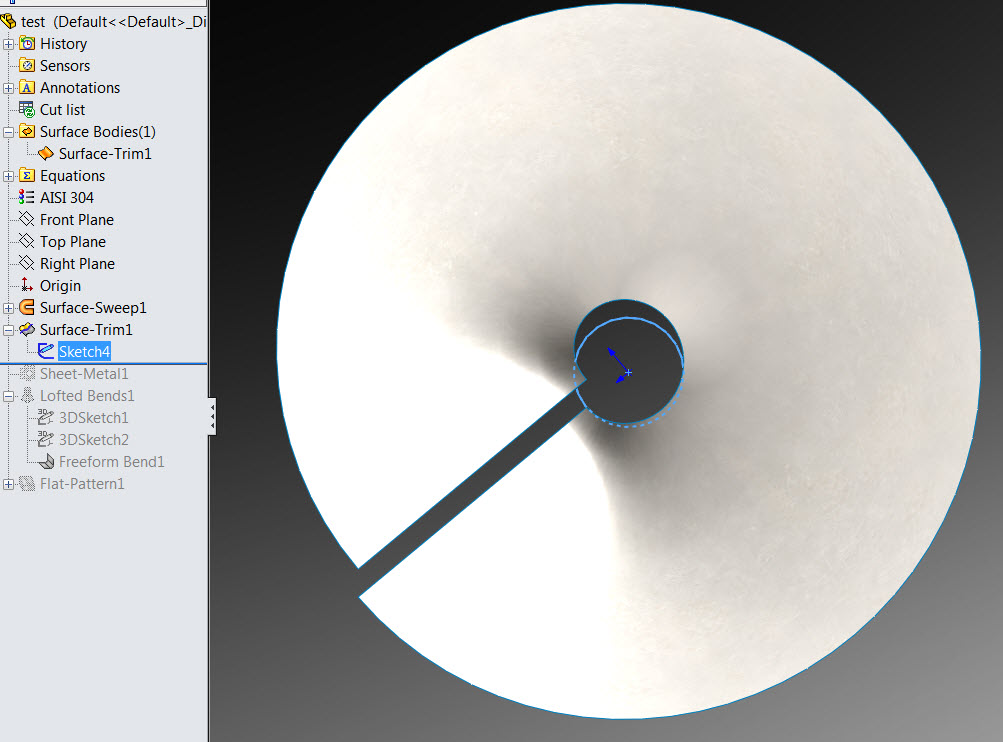Image resolution: width=1003 pixels, height=742 pixels.
Task: Expand the Annotations node
Action: click(x=8, y=88)
